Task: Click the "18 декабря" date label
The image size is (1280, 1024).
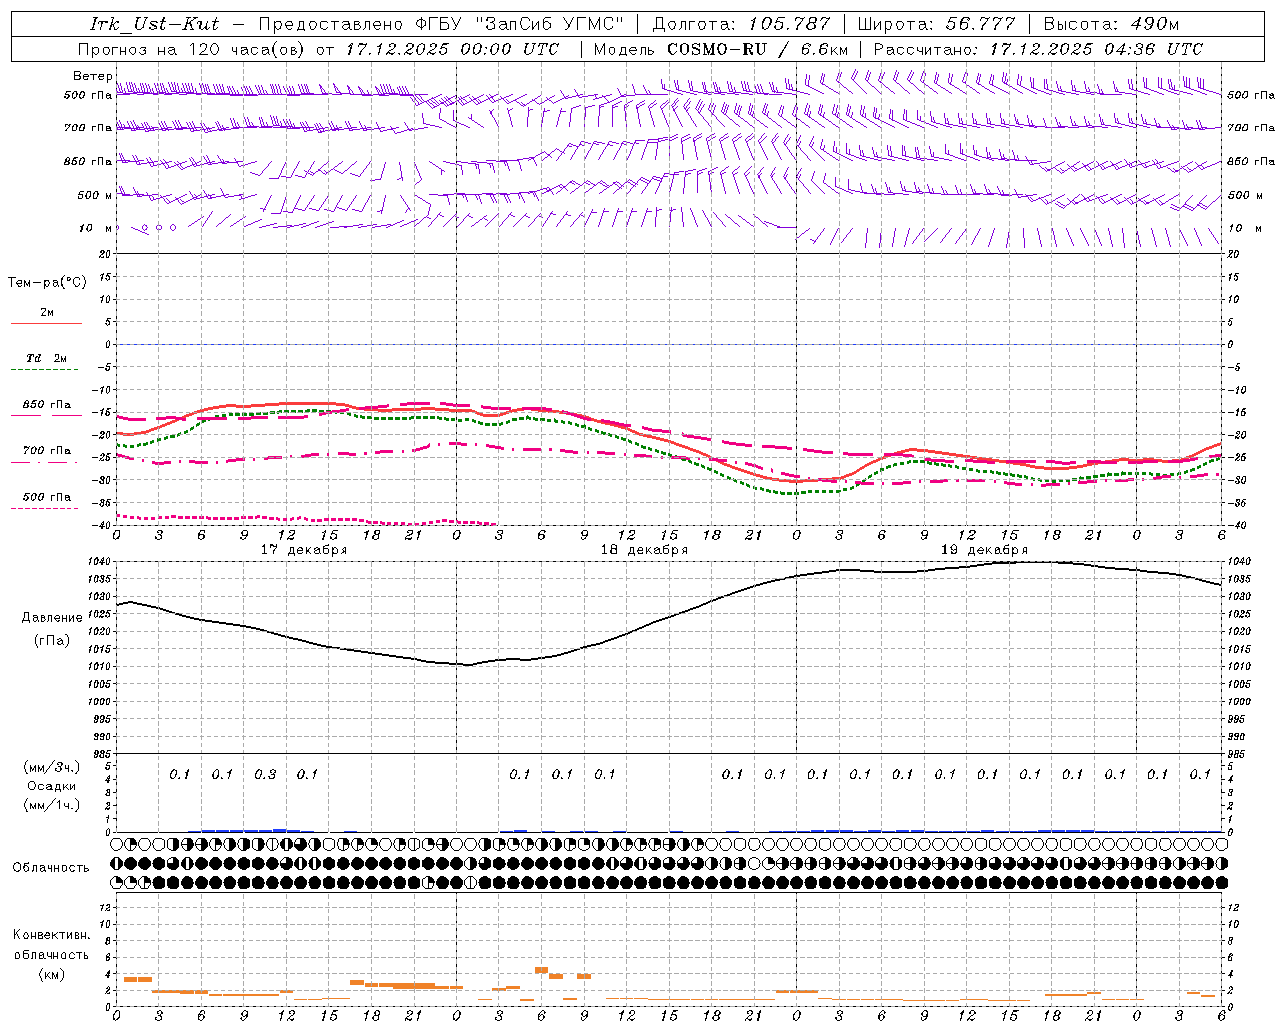Action: [644, 550]
